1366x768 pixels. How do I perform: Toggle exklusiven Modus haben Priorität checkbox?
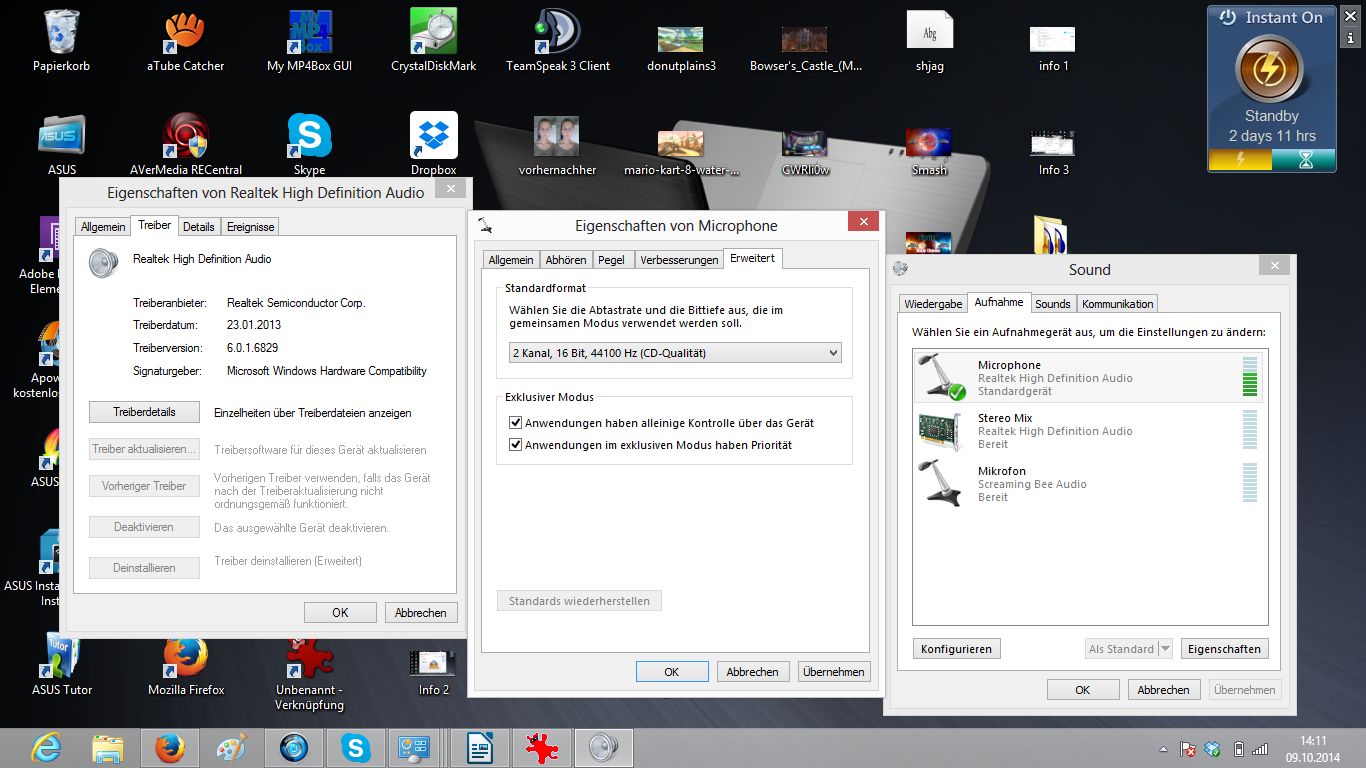click(x=516, y=444)
